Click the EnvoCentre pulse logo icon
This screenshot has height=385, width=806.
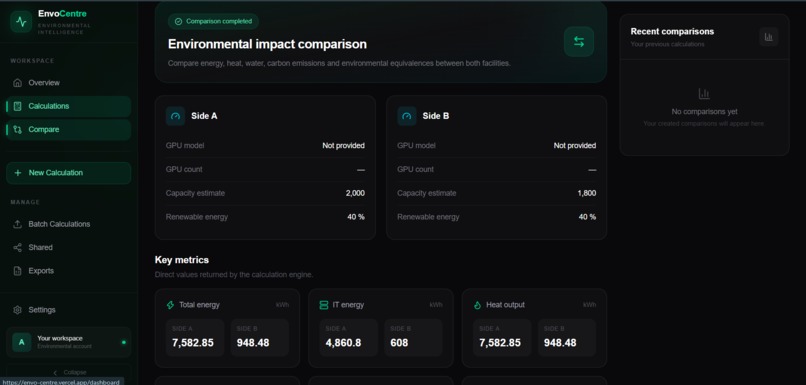coord(21,22)
